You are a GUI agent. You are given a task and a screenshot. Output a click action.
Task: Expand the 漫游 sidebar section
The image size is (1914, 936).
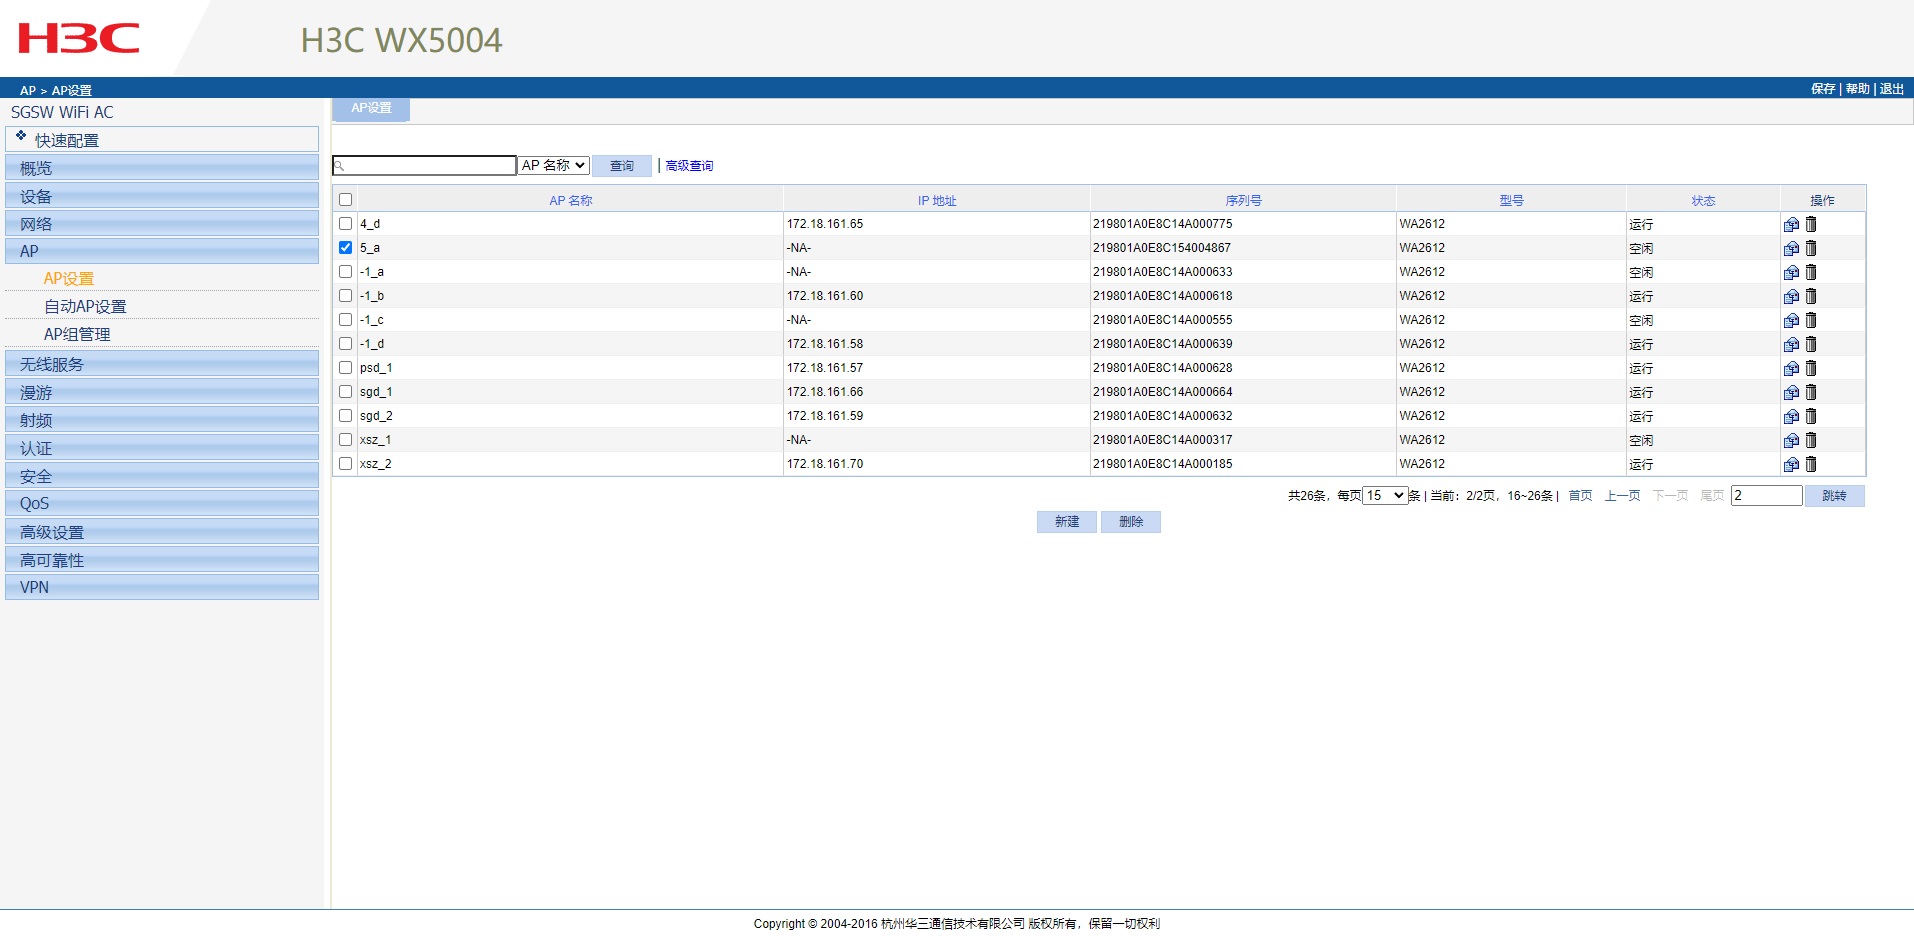coord(162,392)
